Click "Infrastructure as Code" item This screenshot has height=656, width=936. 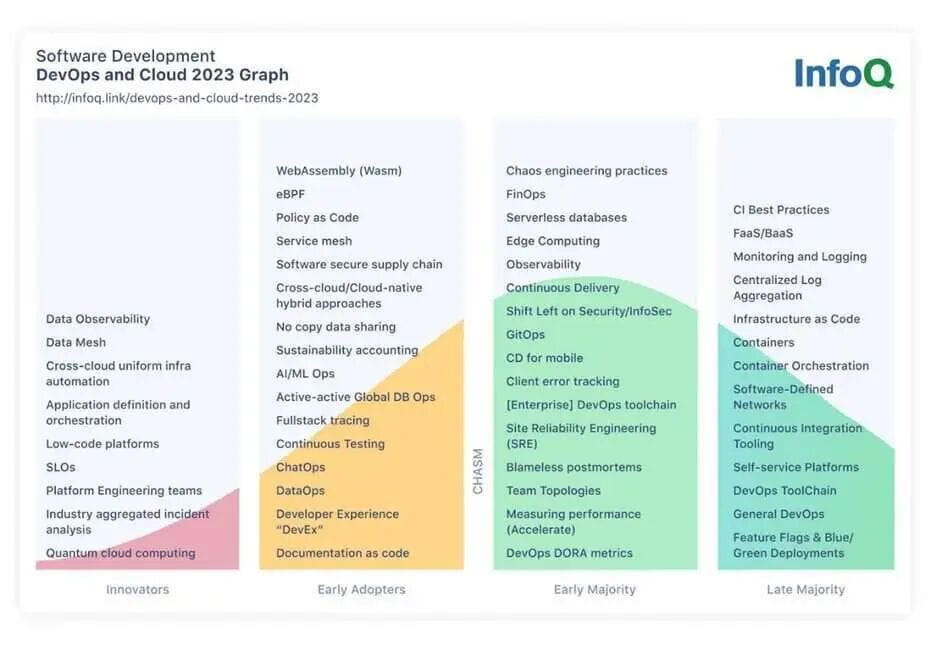[796, 319]
